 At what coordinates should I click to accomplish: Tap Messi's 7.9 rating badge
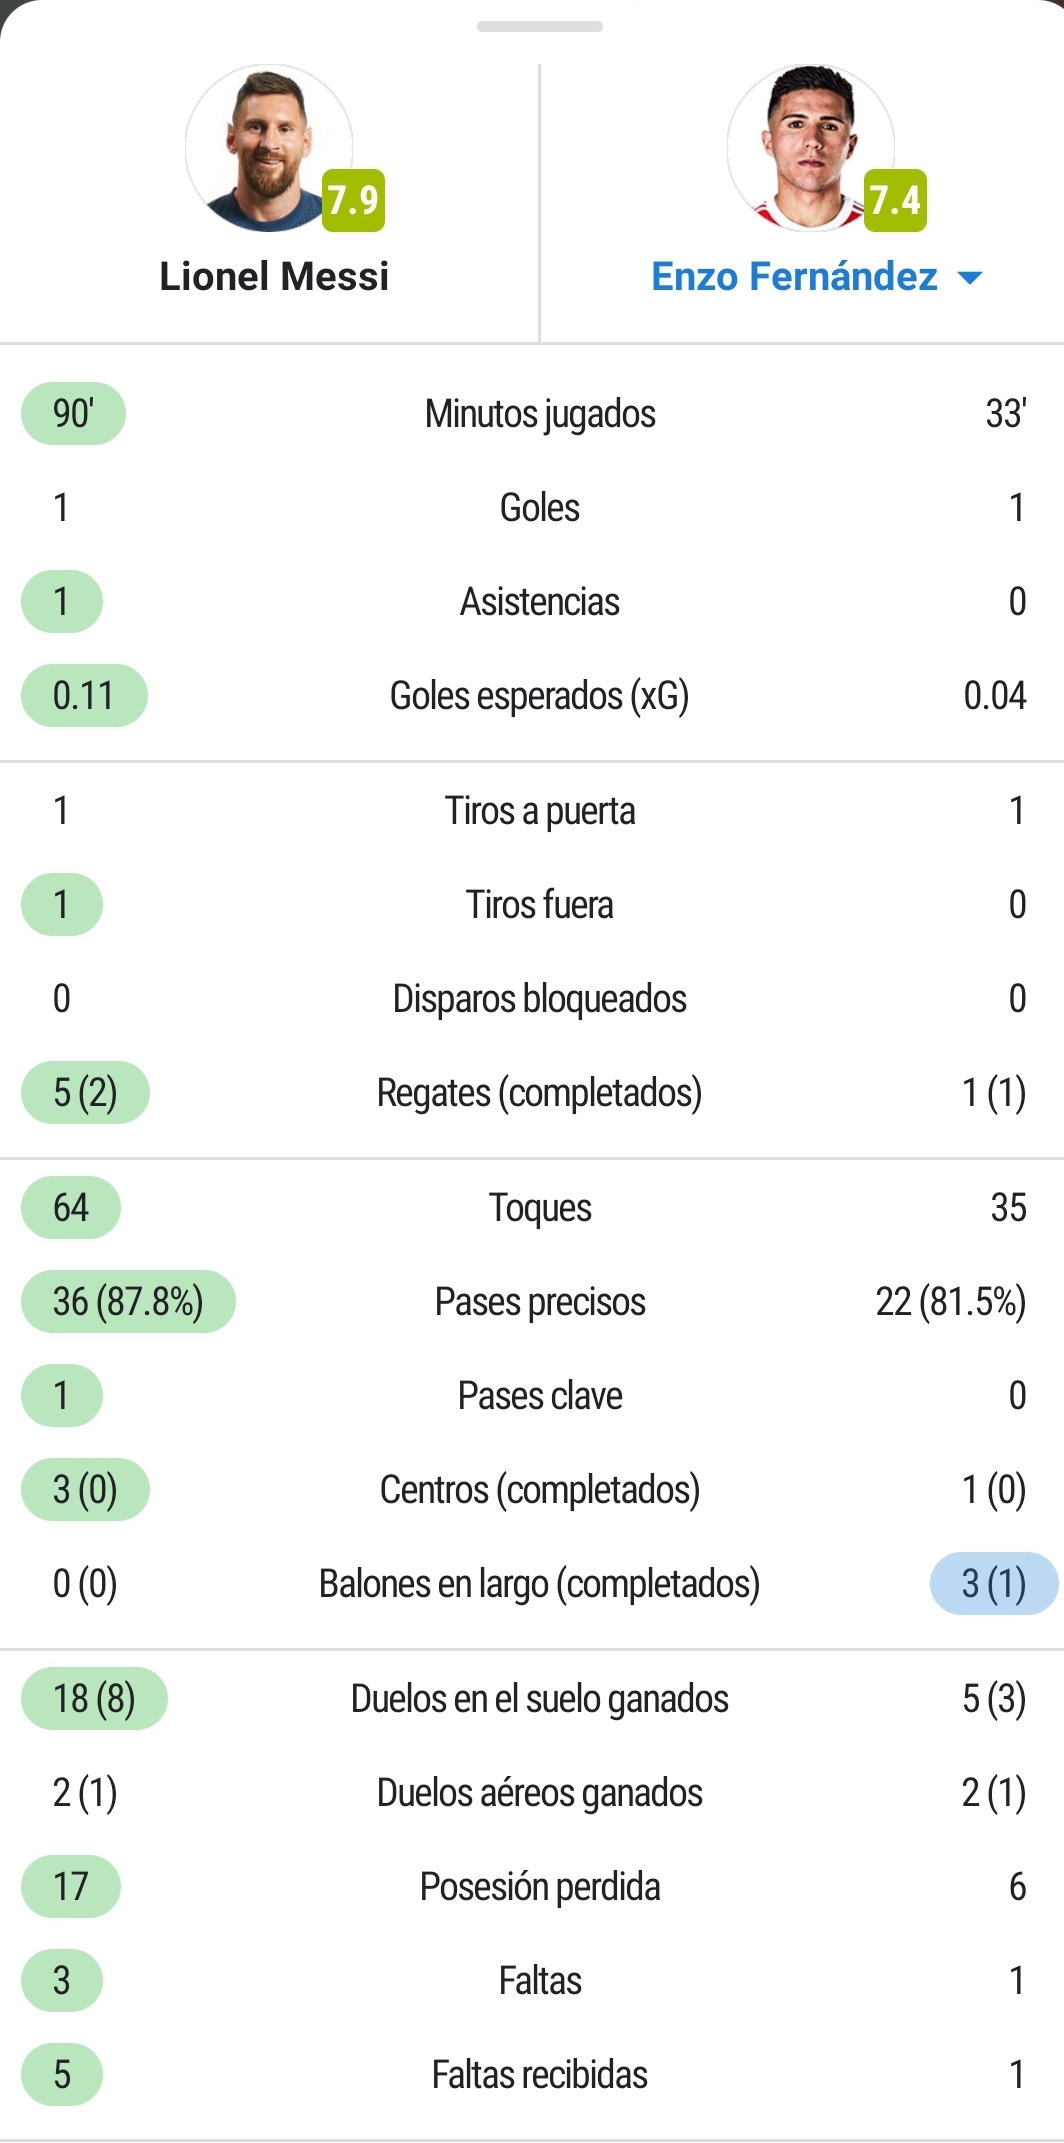click(353, 200)
